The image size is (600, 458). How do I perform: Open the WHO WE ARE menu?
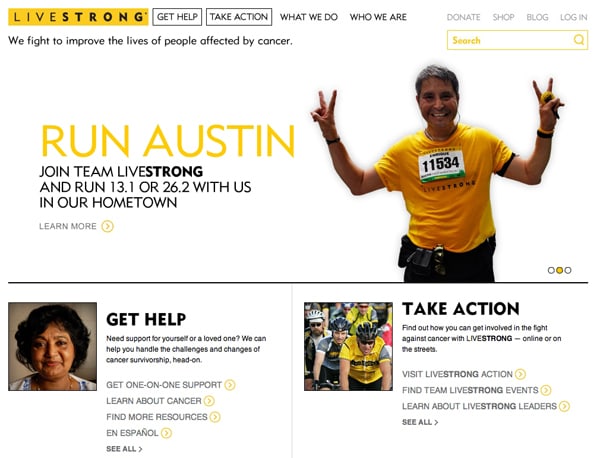(378, 17)
